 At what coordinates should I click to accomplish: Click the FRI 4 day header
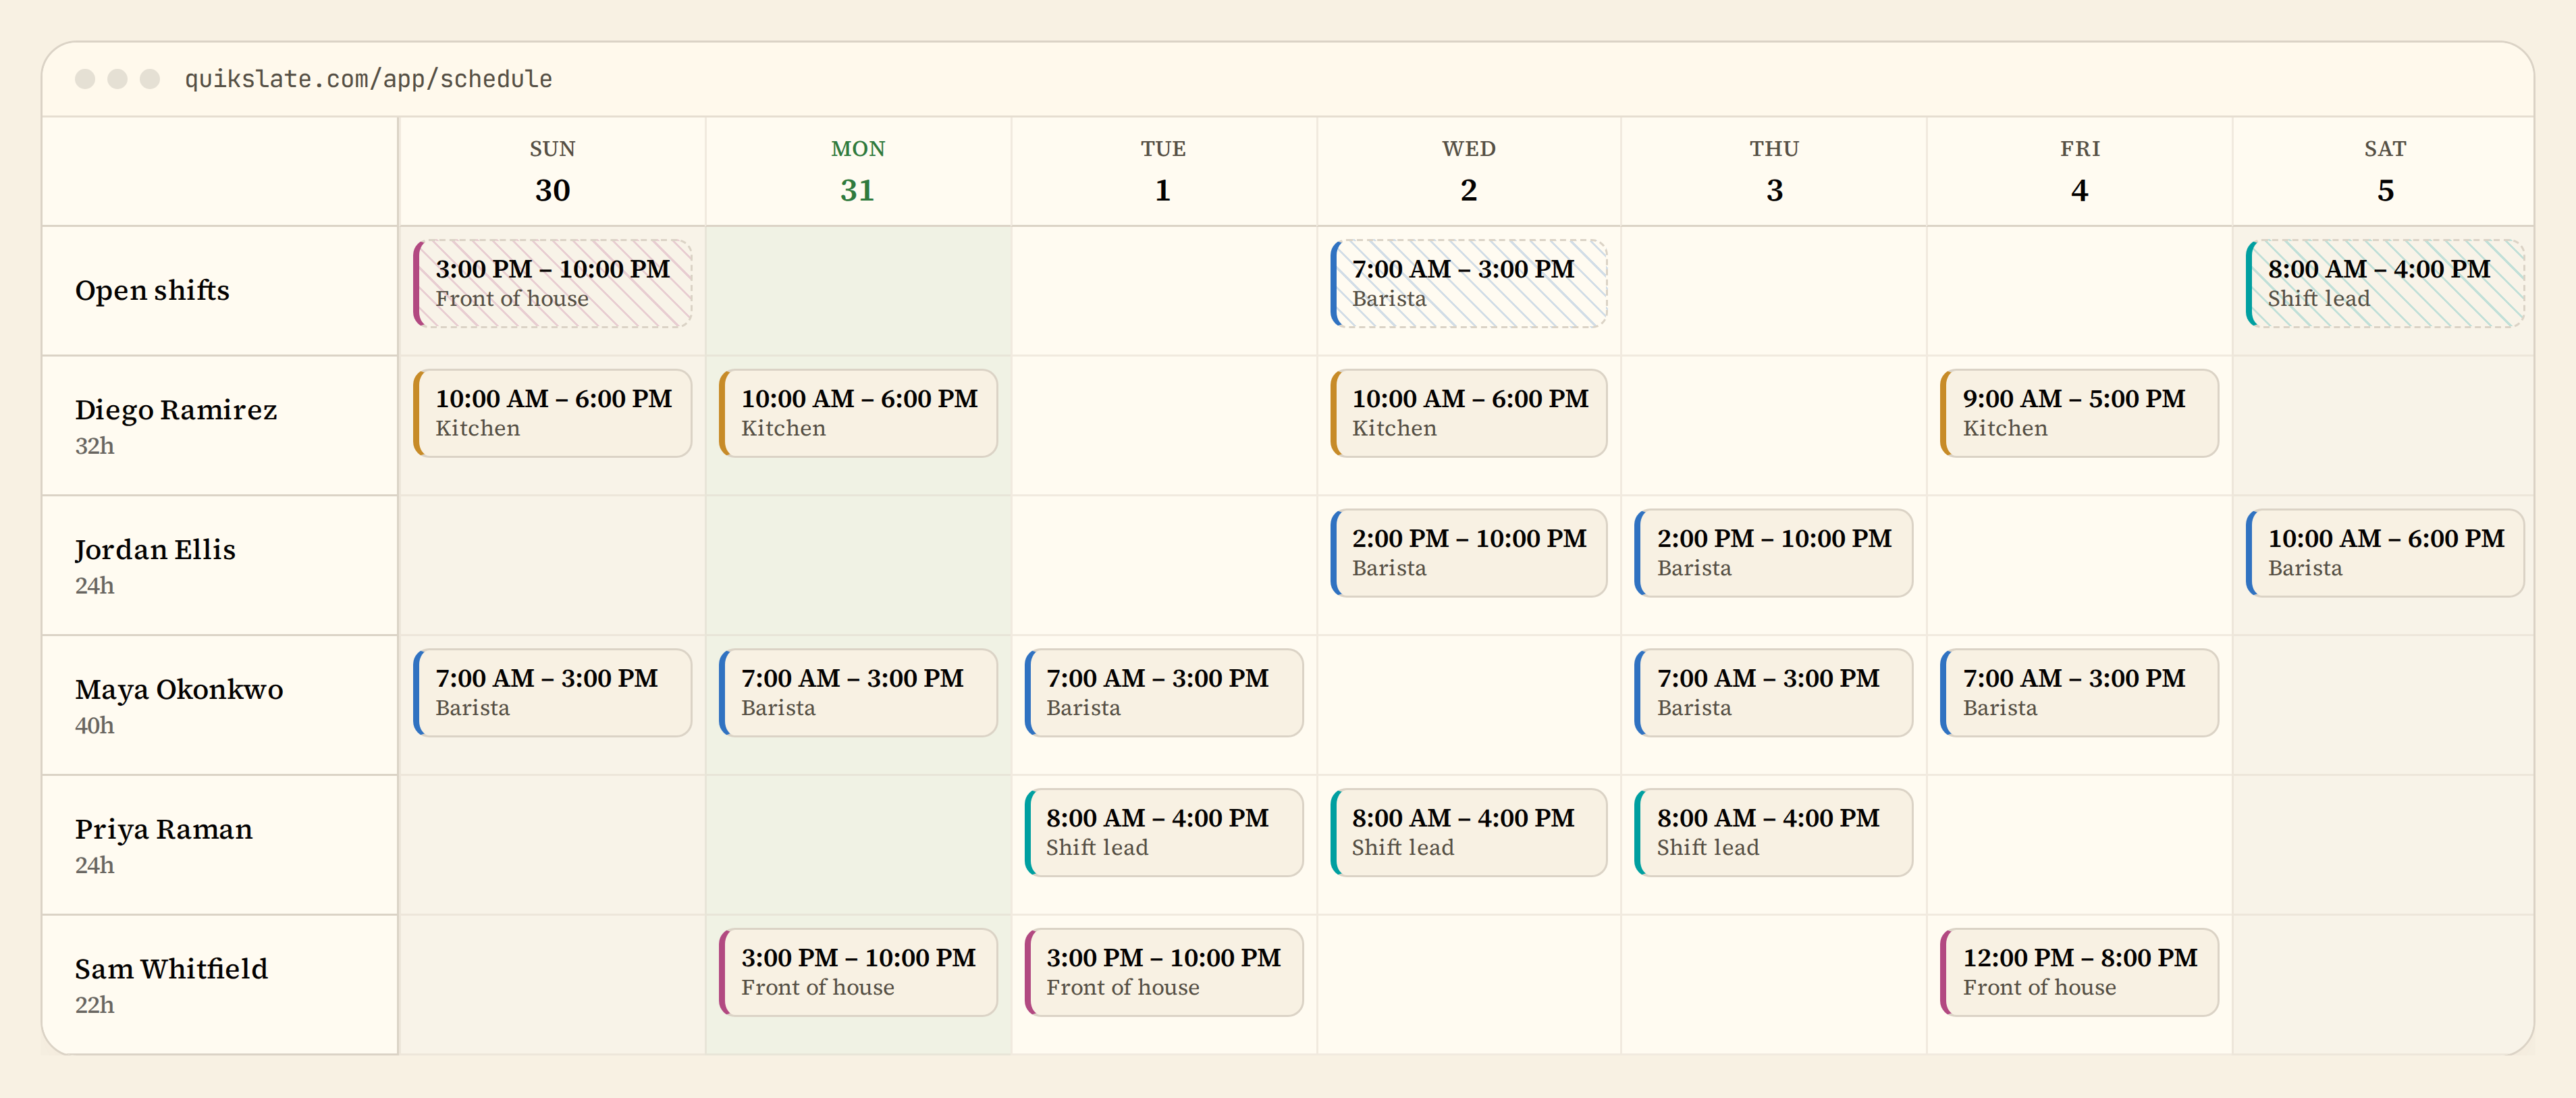coord(2080,171)
